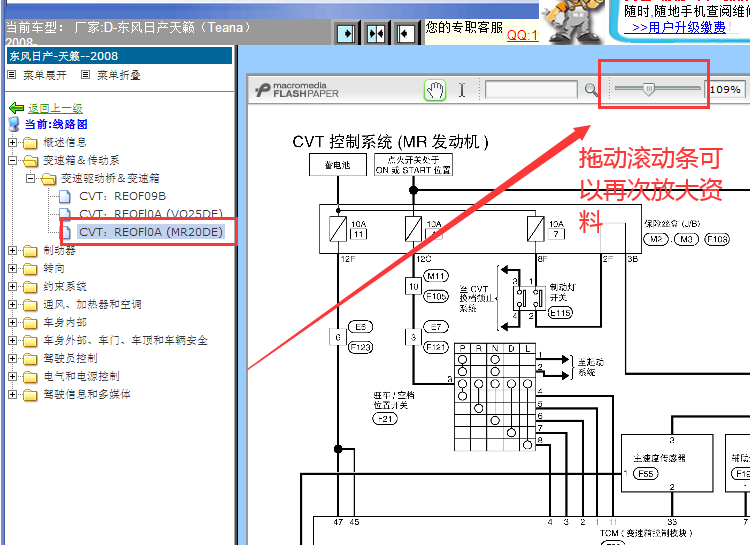Click 返回上一级 link
This screenshot has width=750, height=545.
[x=55, y=108]
